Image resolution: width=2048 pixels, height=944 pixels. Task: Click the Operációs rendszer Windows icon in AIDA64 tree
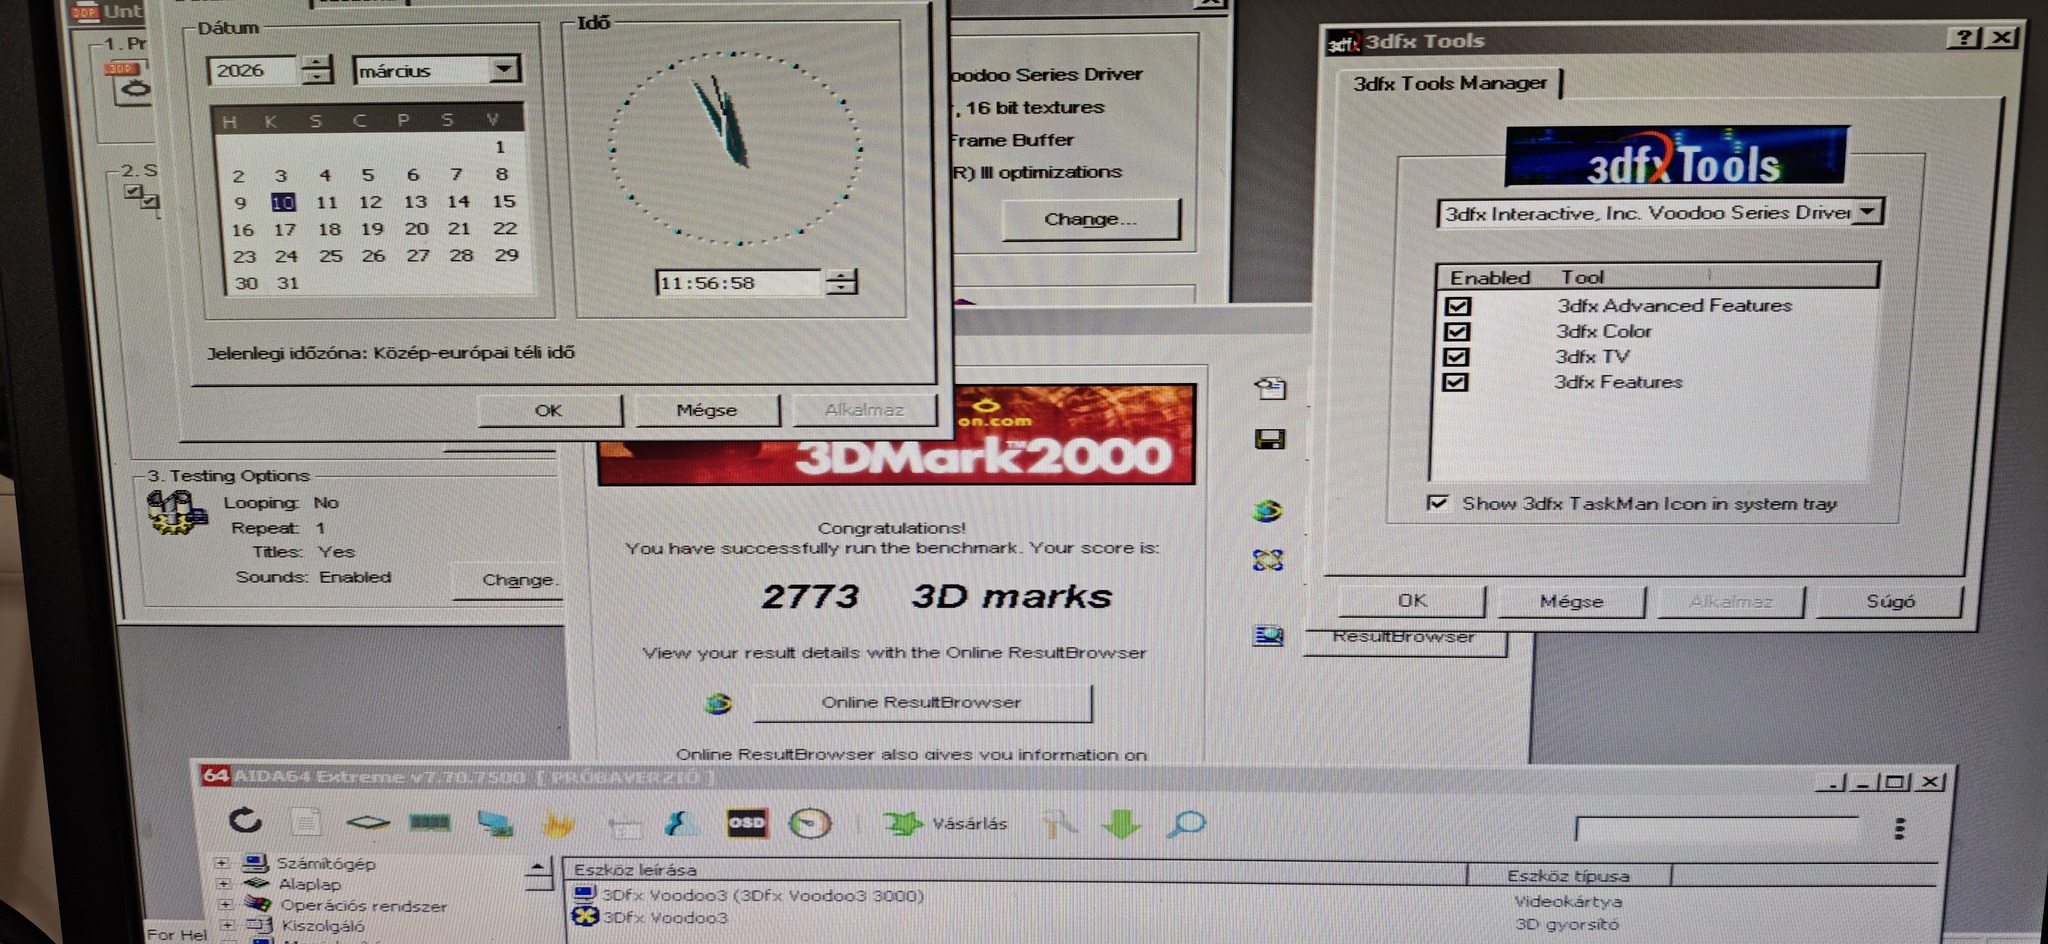click(x=258, y=903)
